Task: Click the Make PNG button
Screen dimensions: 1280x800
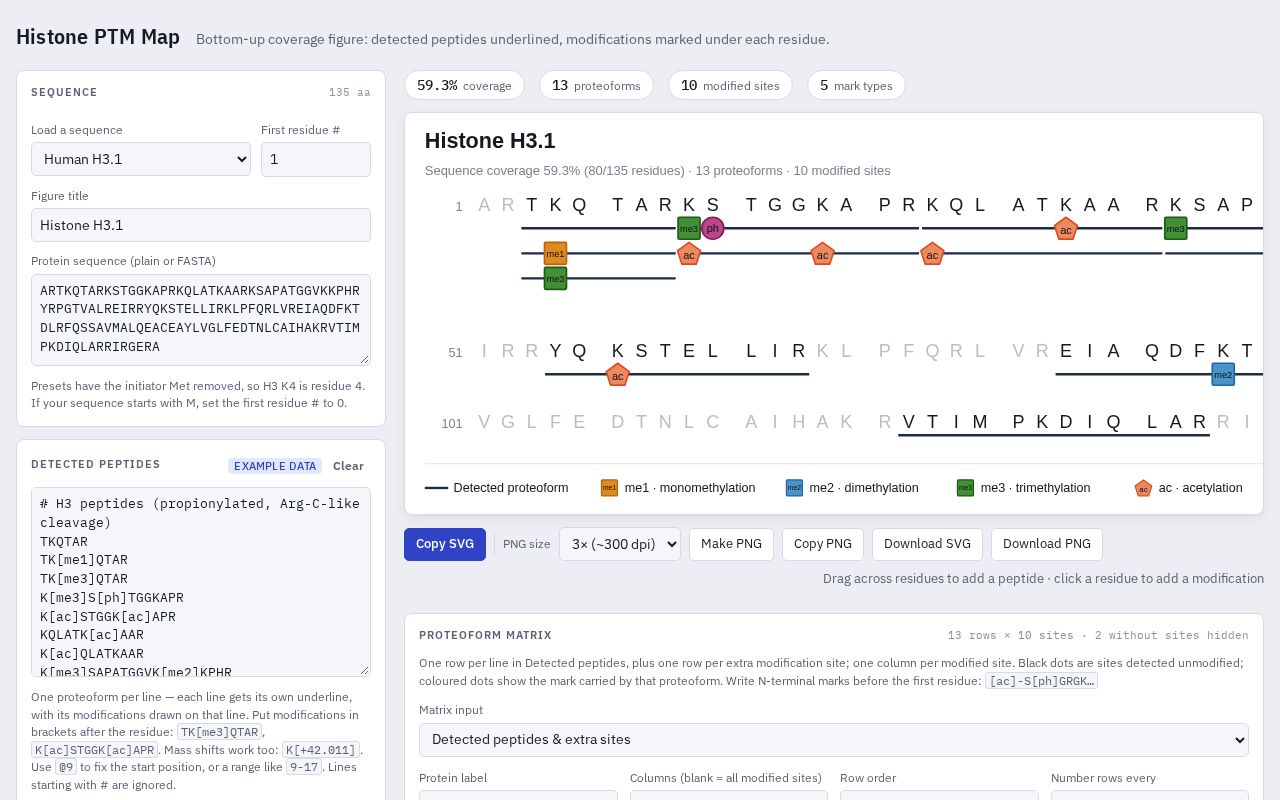Action: tap(731, 544)
